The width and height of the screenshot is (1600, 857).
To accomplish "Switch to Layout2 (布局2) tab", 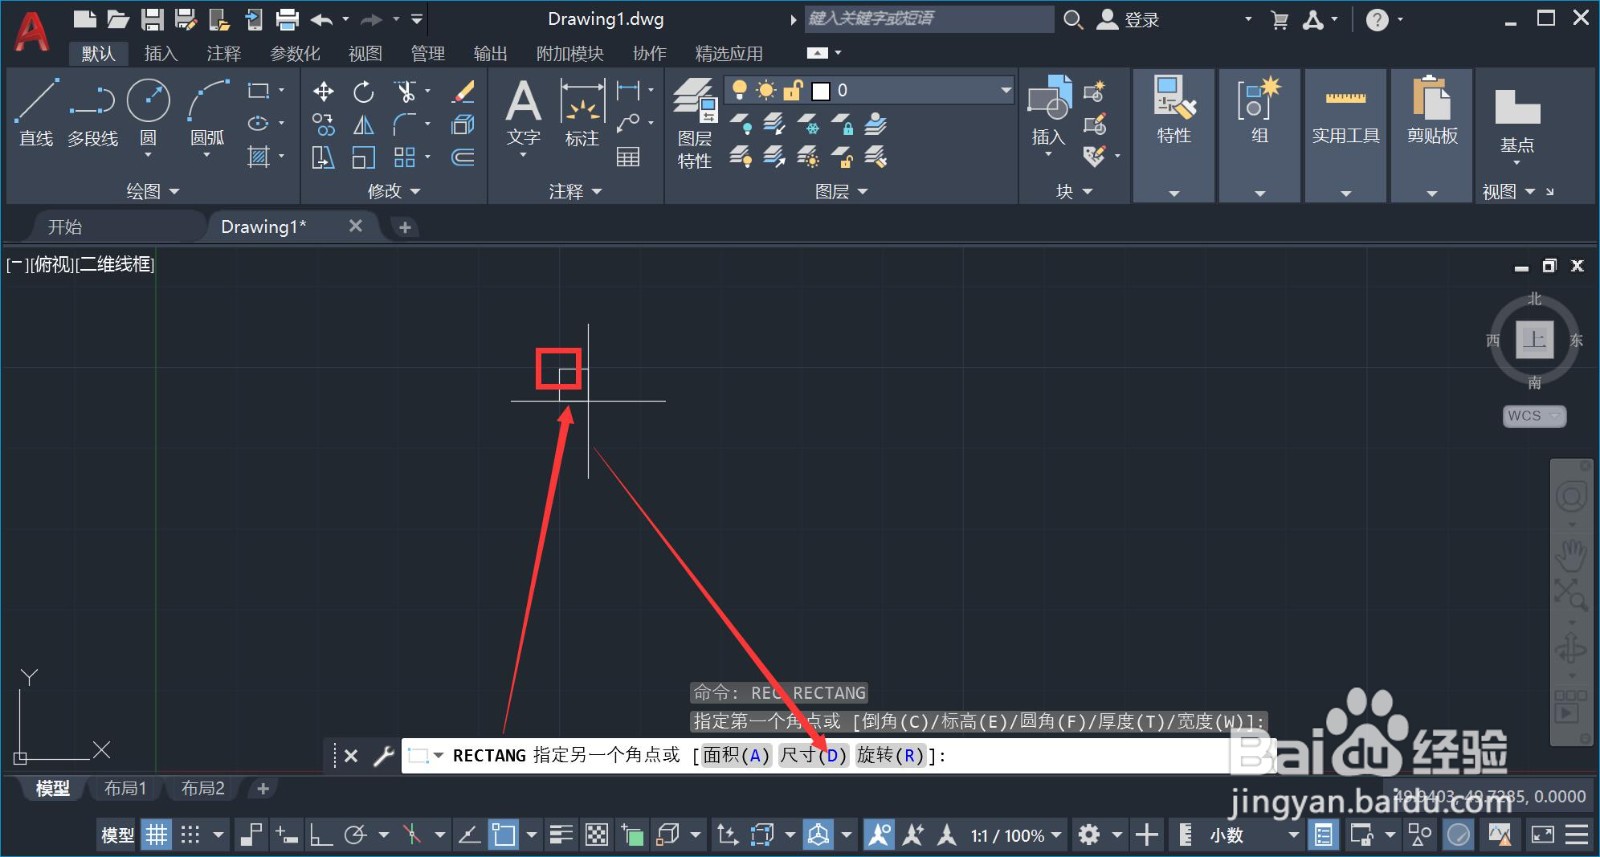I will tap(203, 788).
